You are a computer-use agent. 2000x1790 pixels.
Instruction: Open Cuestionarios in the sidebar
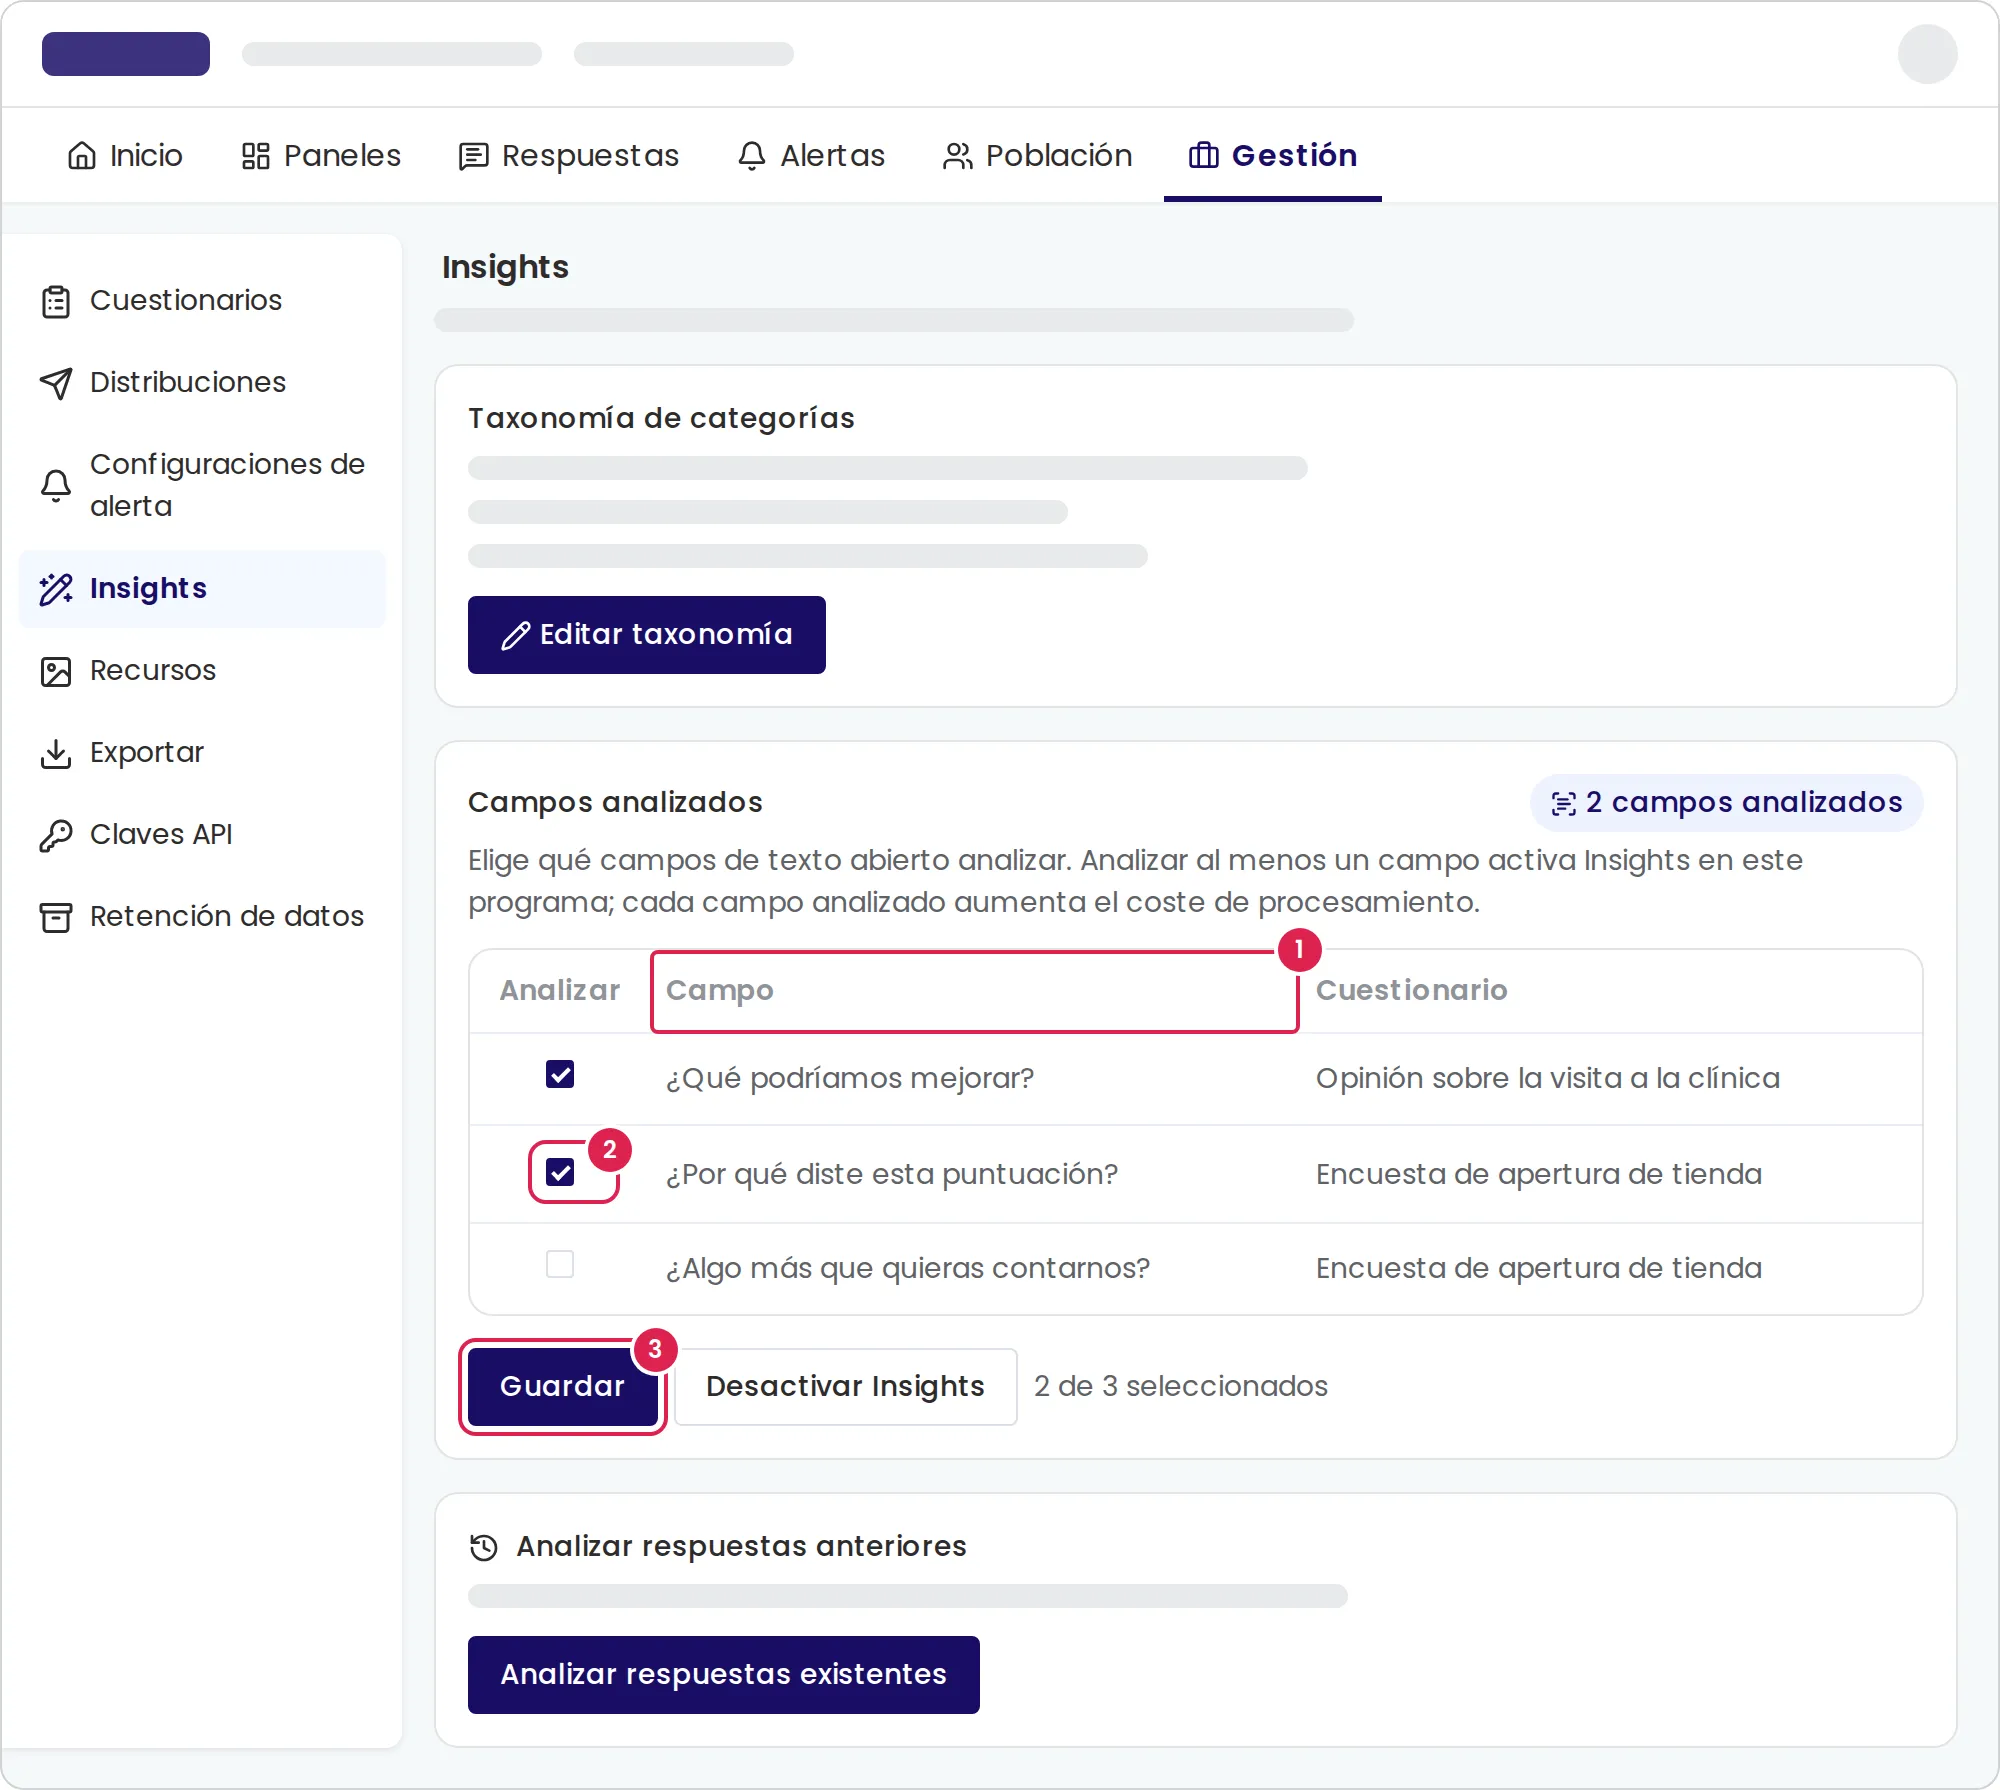(202, 301)
